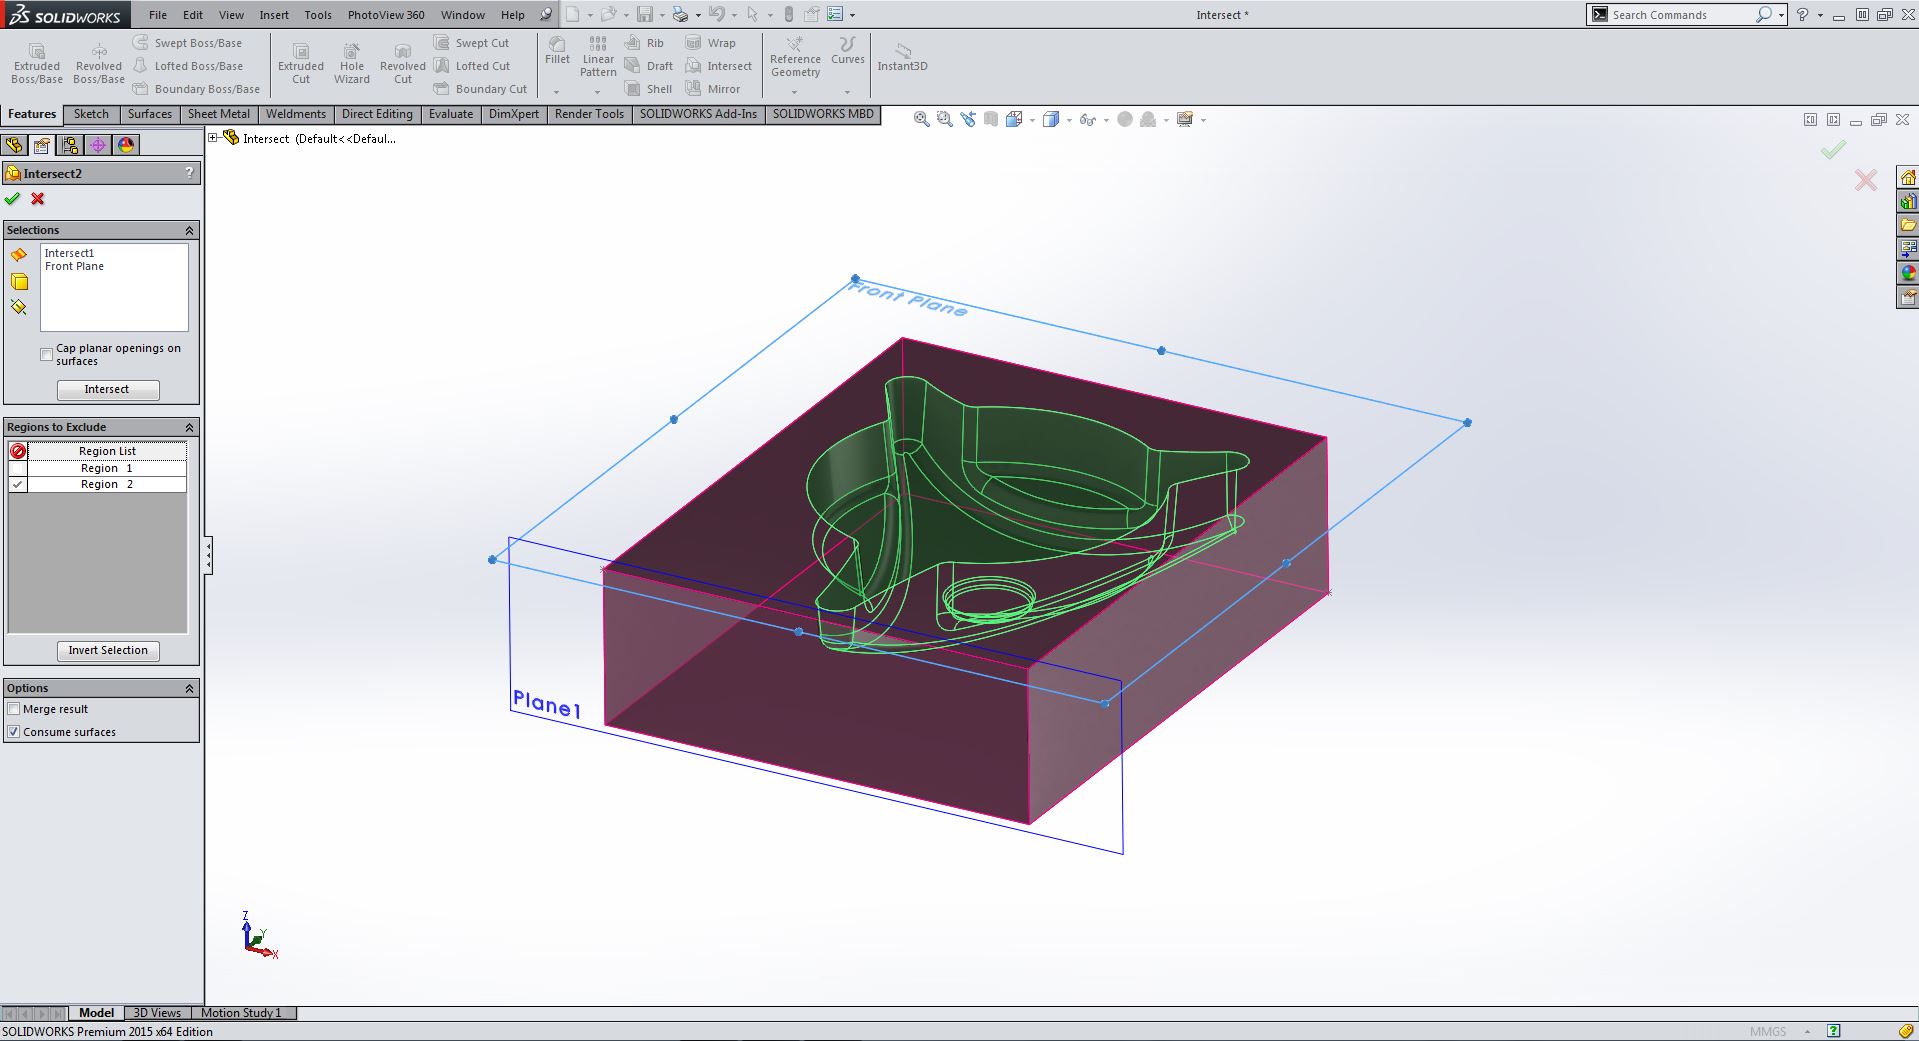Select the Instant3D toolbar icon
The image size is (1919, 1041).
click(x=902, y=56)
